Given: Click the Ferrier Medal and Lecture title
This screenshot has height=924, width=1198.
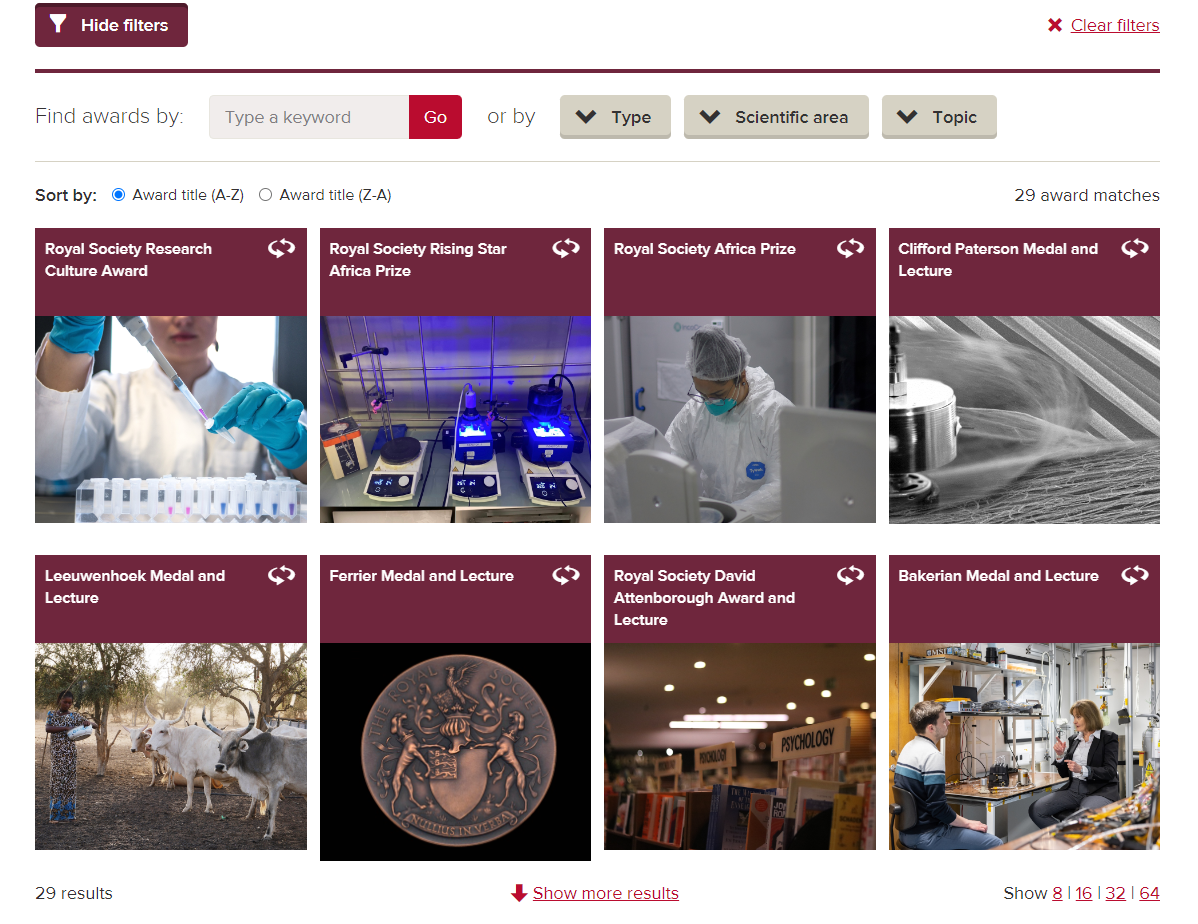Looking at the screenshot, I should [x=422, y=576].
